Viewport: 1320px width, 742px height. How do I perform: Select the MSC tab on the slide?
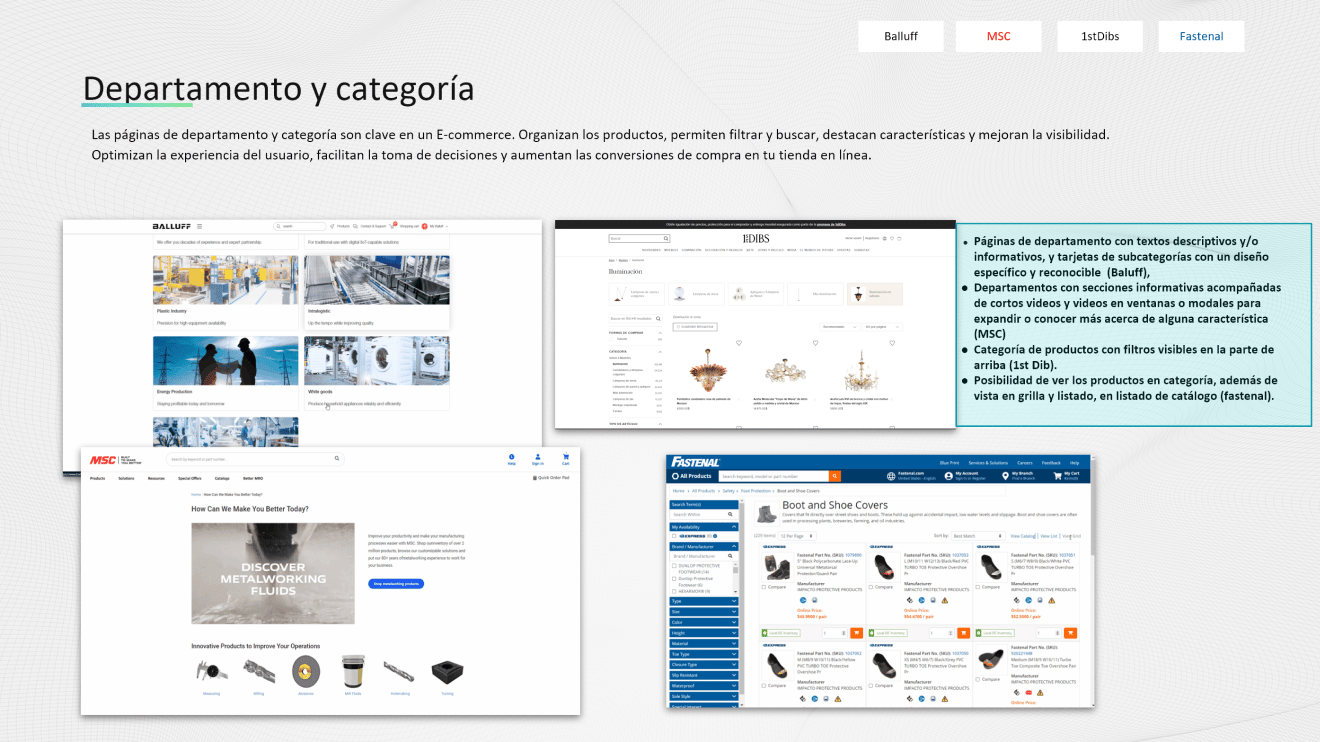pos(998,36)
